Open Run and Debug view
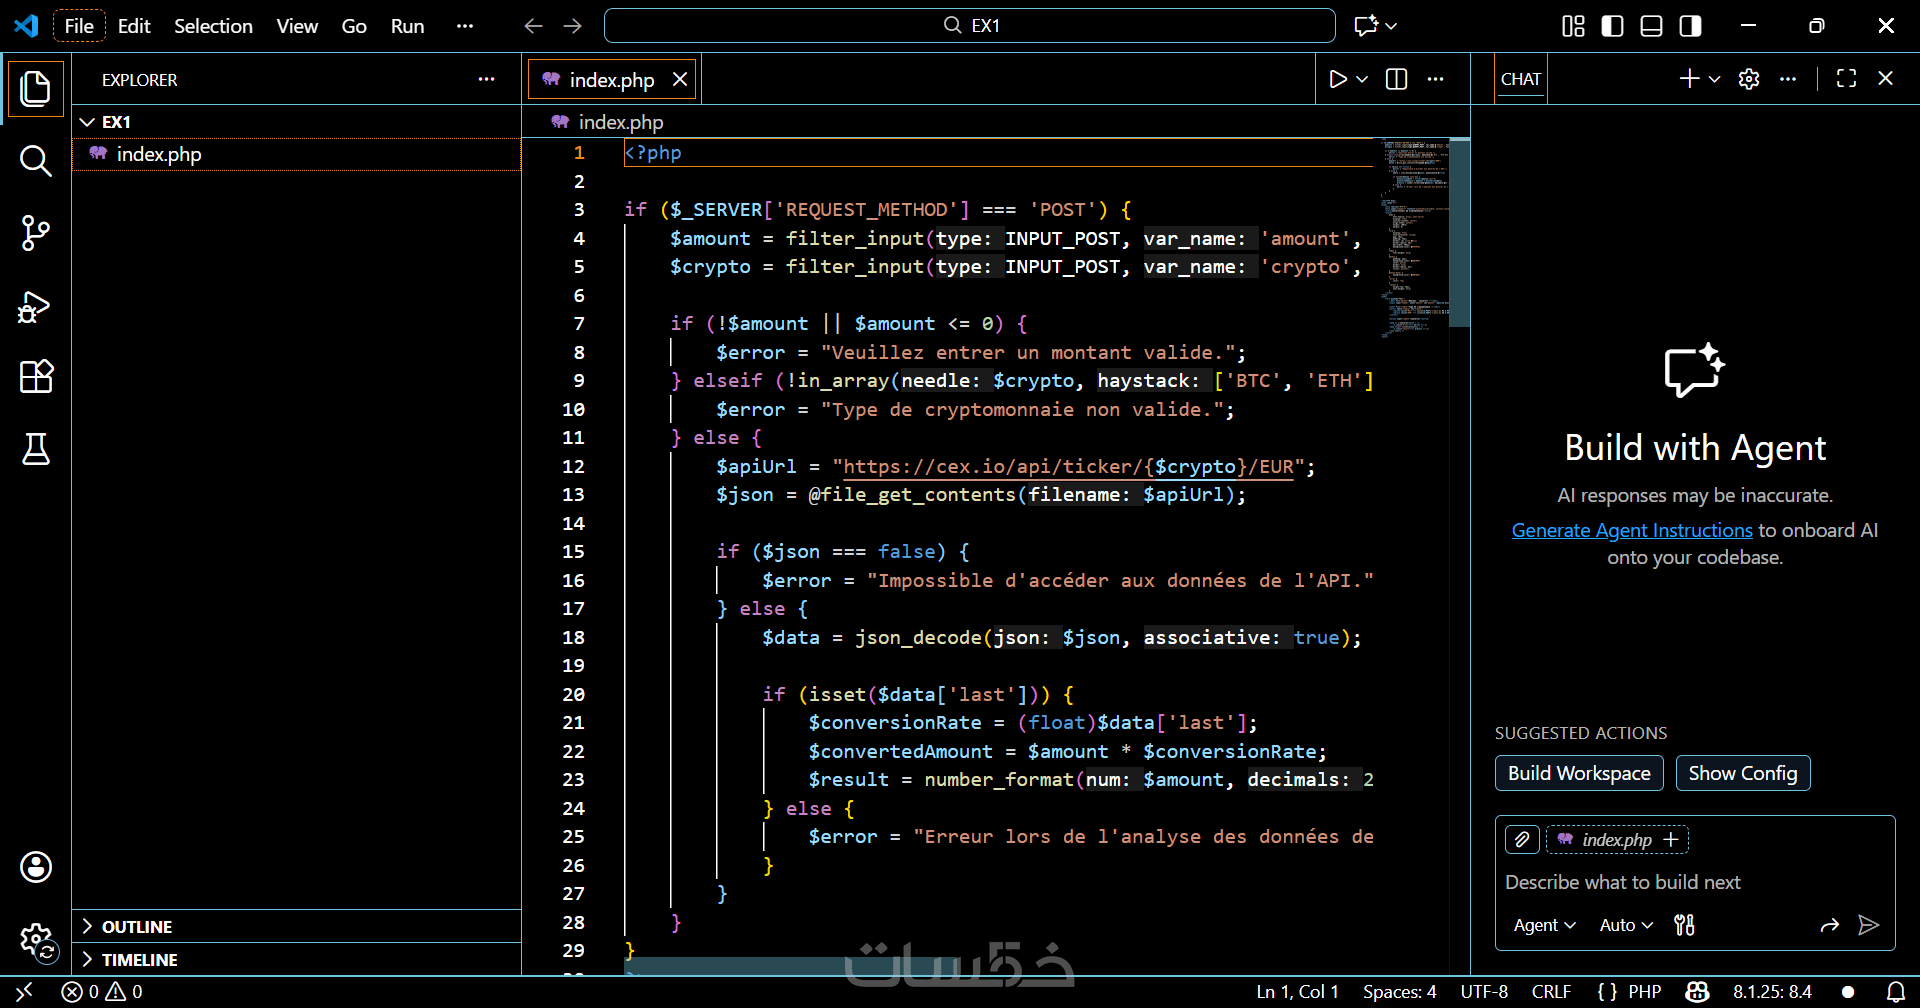Viewport: 1920px width, 1008px height. [x=36, y=306]
